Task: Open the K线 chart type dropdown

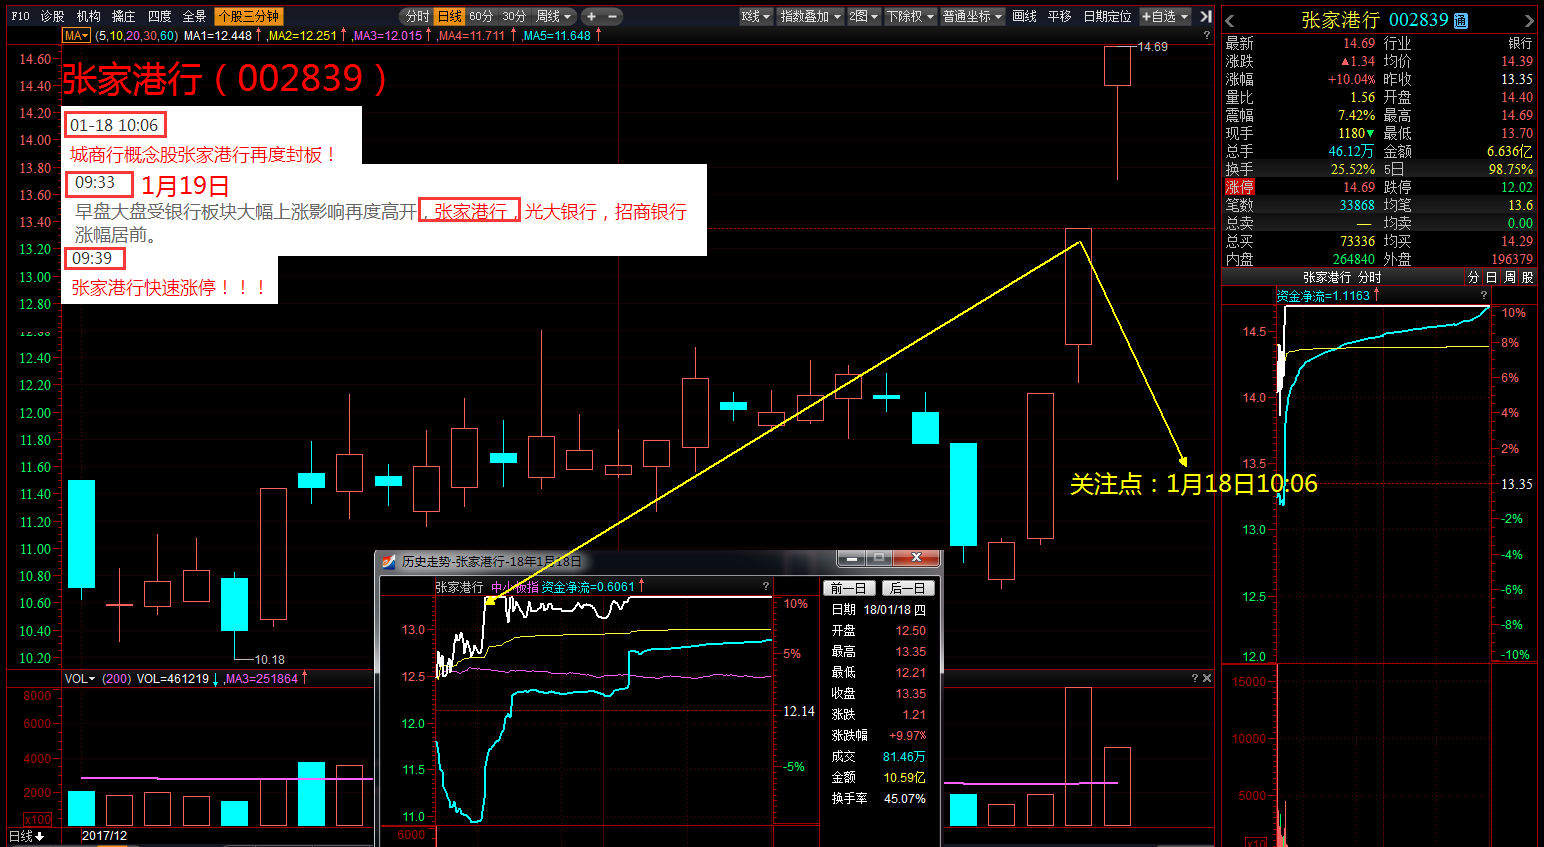Action: click(756, 16)
